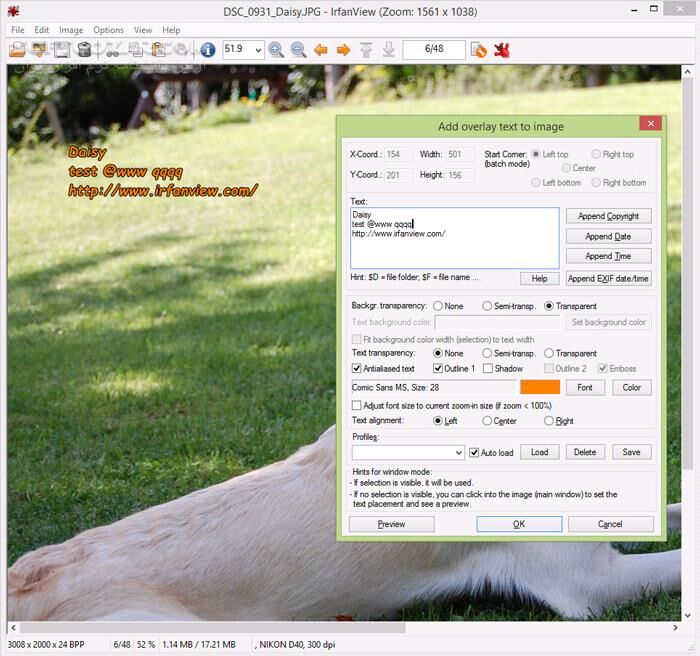The image size is (700, 656).
Task: Click inside the overlay Text input box
Action: 454,252
